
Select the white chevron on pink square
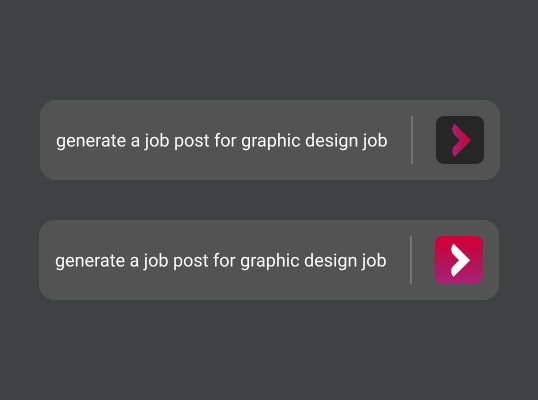[459, 260]
